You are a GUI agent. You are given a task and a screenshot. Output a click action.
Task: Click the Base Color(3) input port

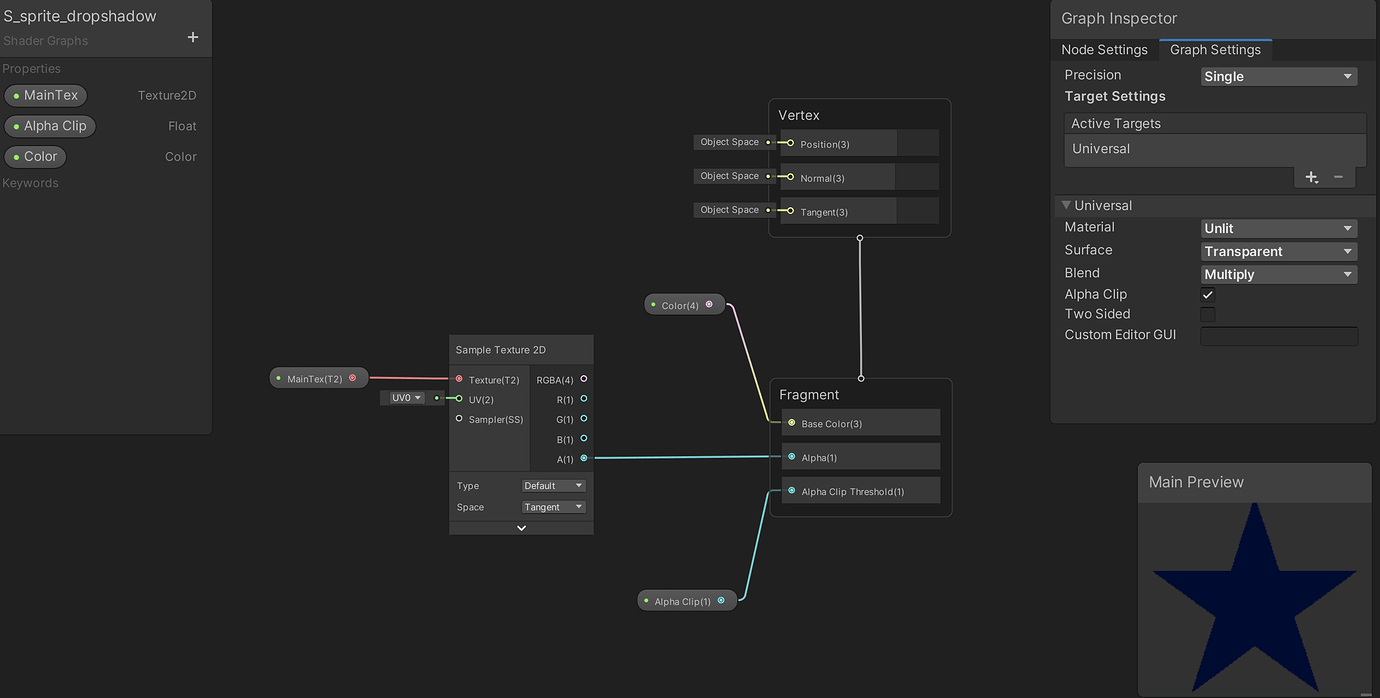click(x=791, y=423)
